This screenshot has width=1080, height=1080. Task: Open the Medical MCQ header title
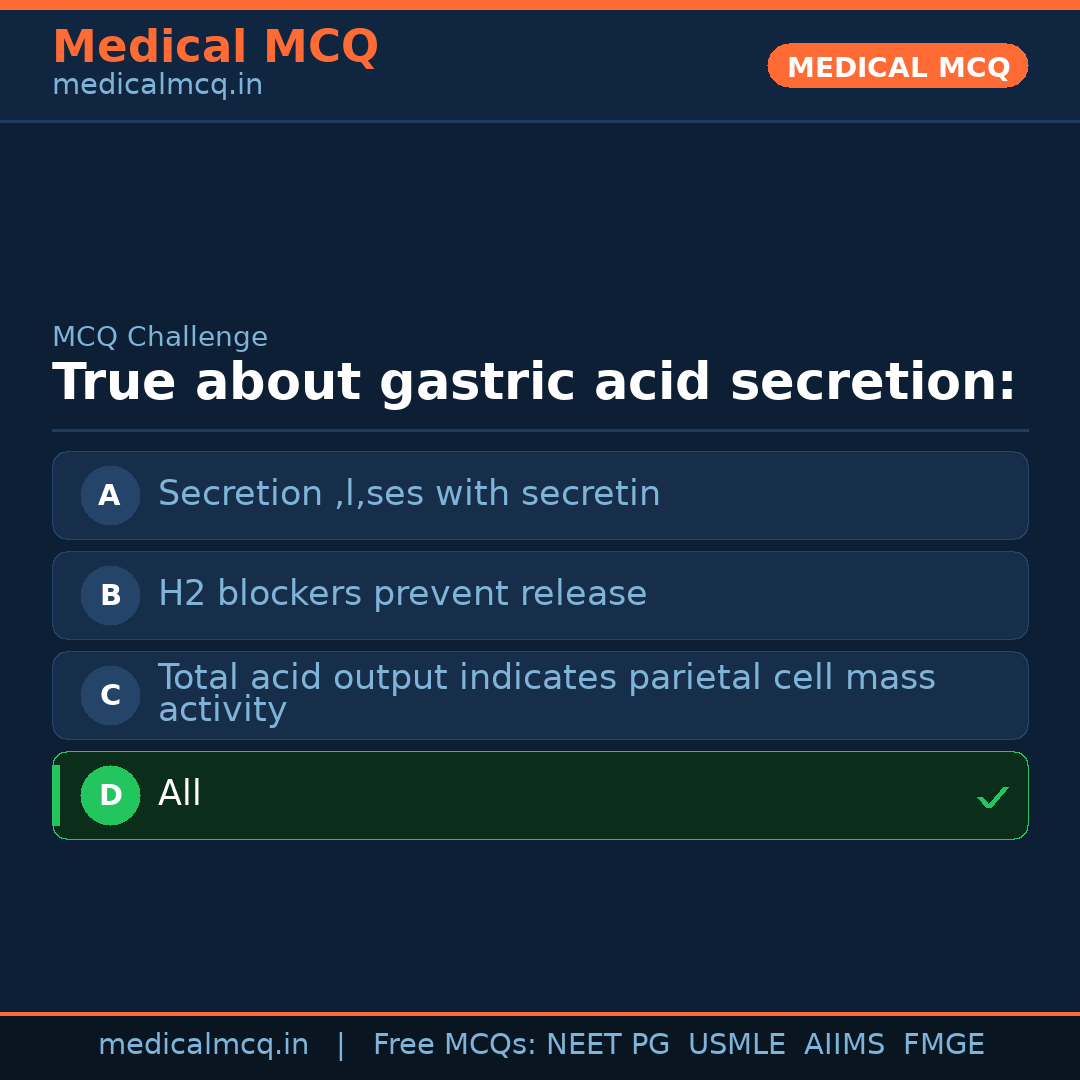215,47
